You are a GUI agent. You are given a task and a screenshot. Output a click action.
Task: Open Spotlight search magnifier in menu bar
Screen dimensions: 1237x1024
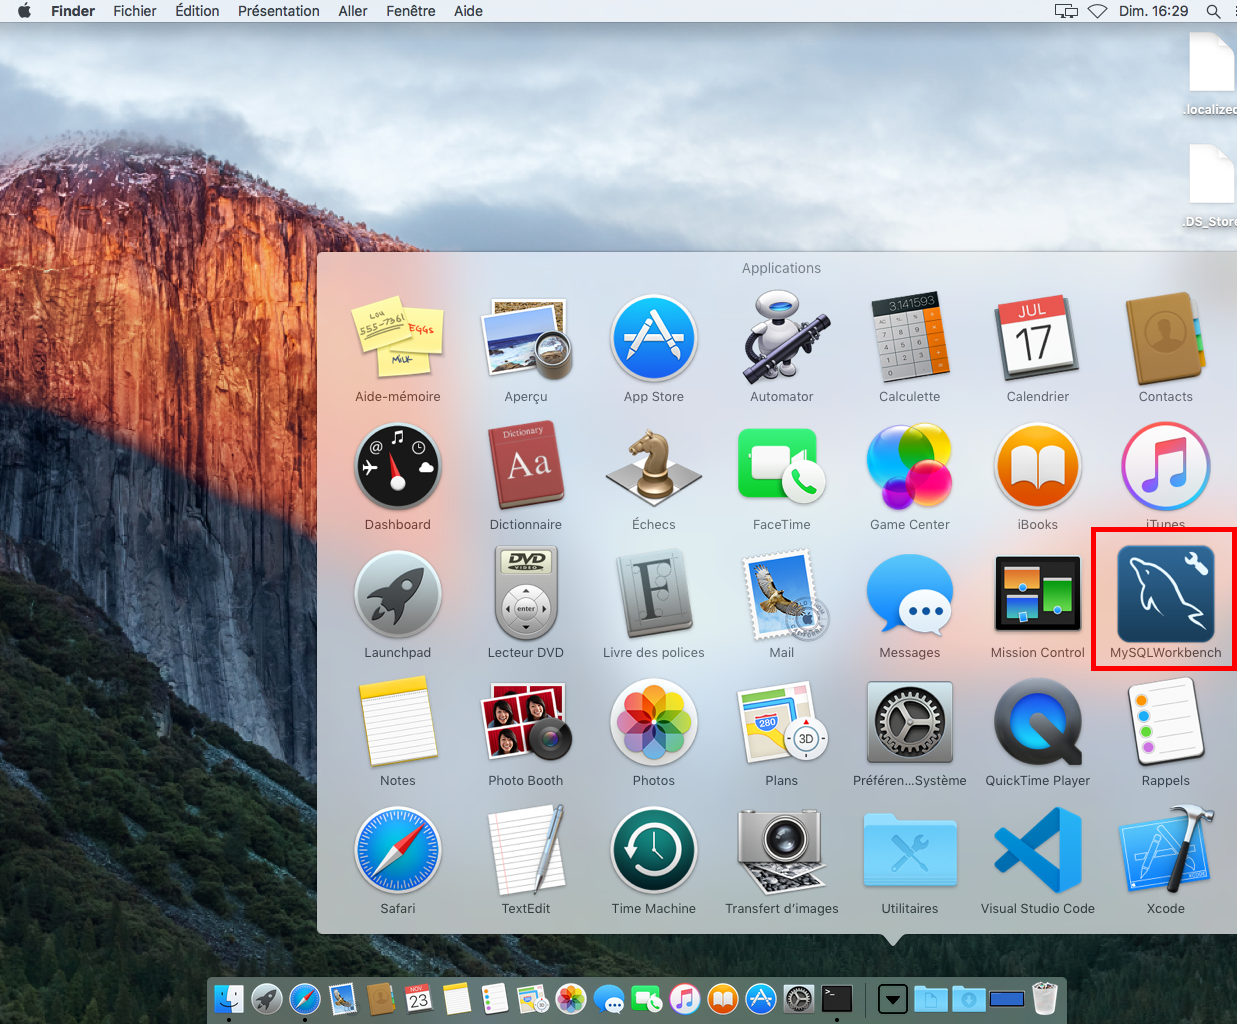tap(1213, 11)
